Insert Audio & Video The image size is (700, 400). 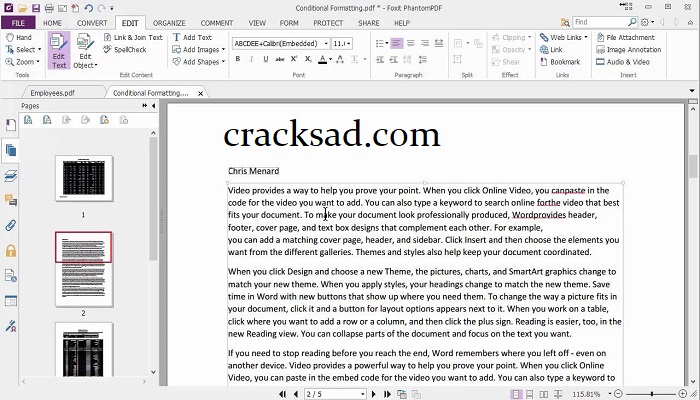point(623,62)
